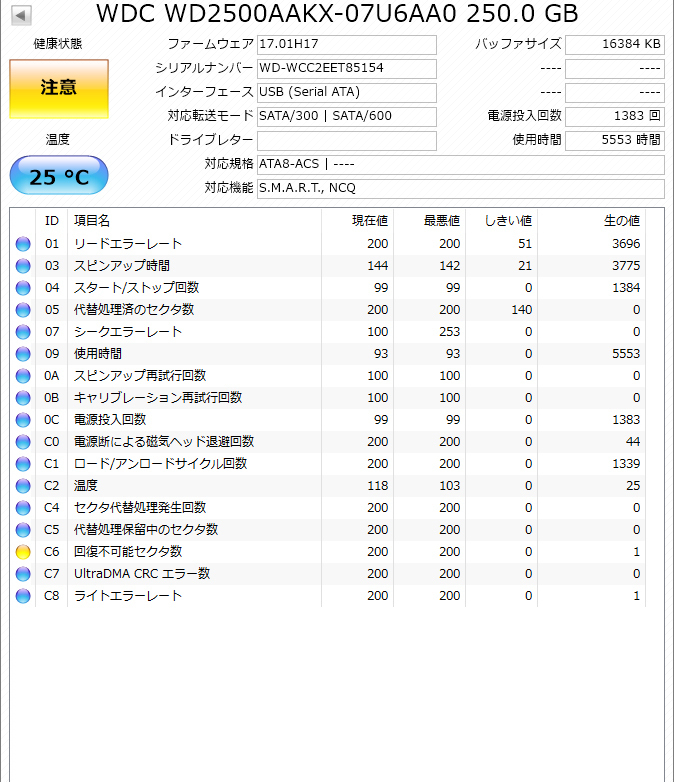Open the 注意 health status button

tap(59, 89)
